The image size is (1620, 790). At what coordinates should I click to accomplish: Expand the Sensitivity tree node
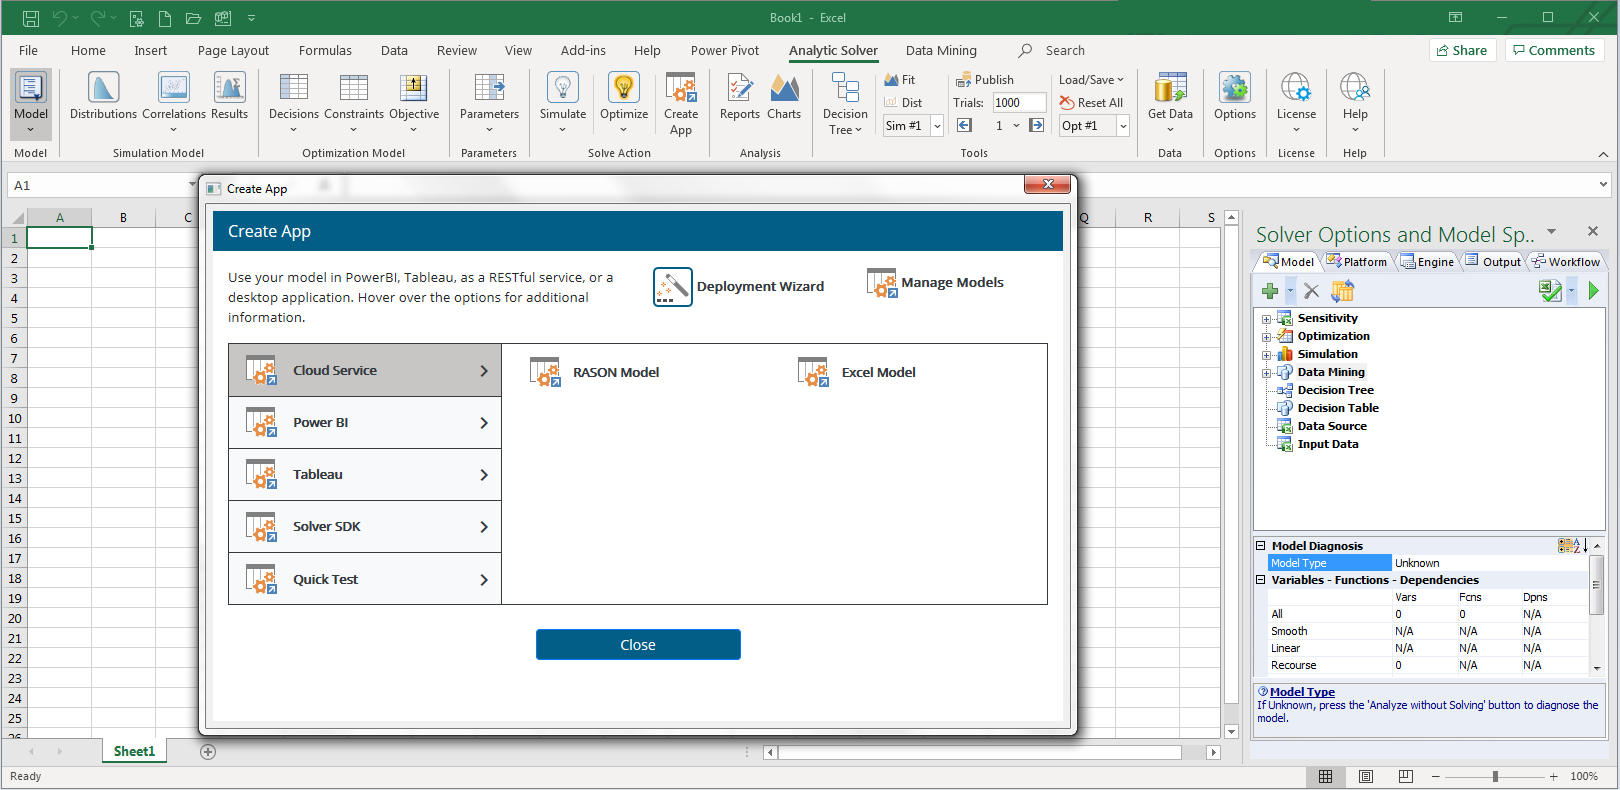(x=1266, y=319)
